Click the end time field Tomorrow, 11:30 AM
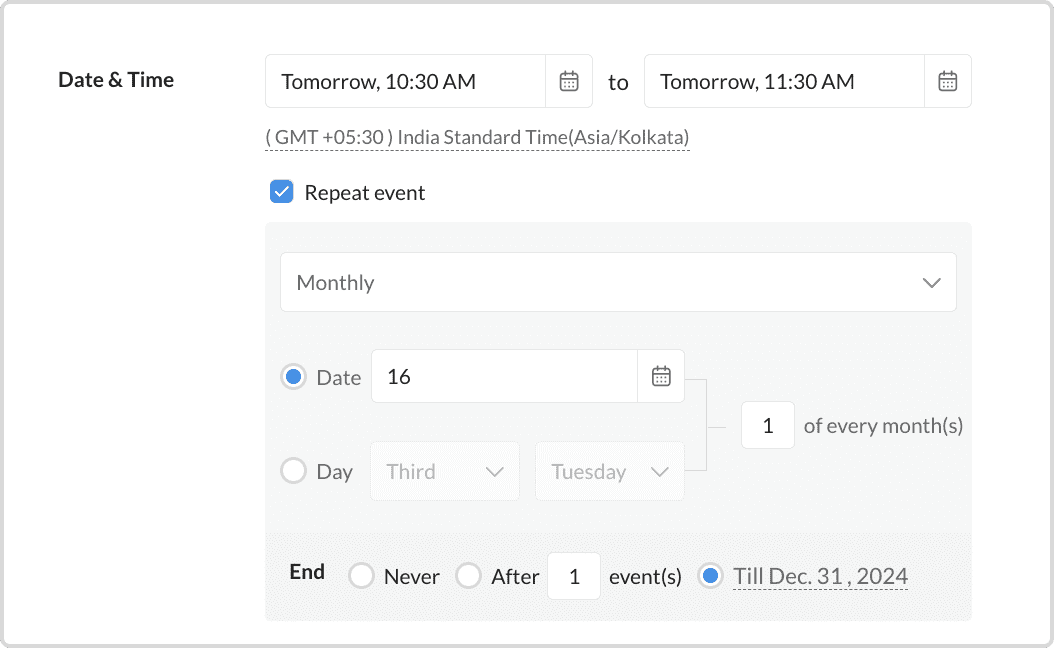The height and width of the screenshot is (648, 1054). pos(784,82)
